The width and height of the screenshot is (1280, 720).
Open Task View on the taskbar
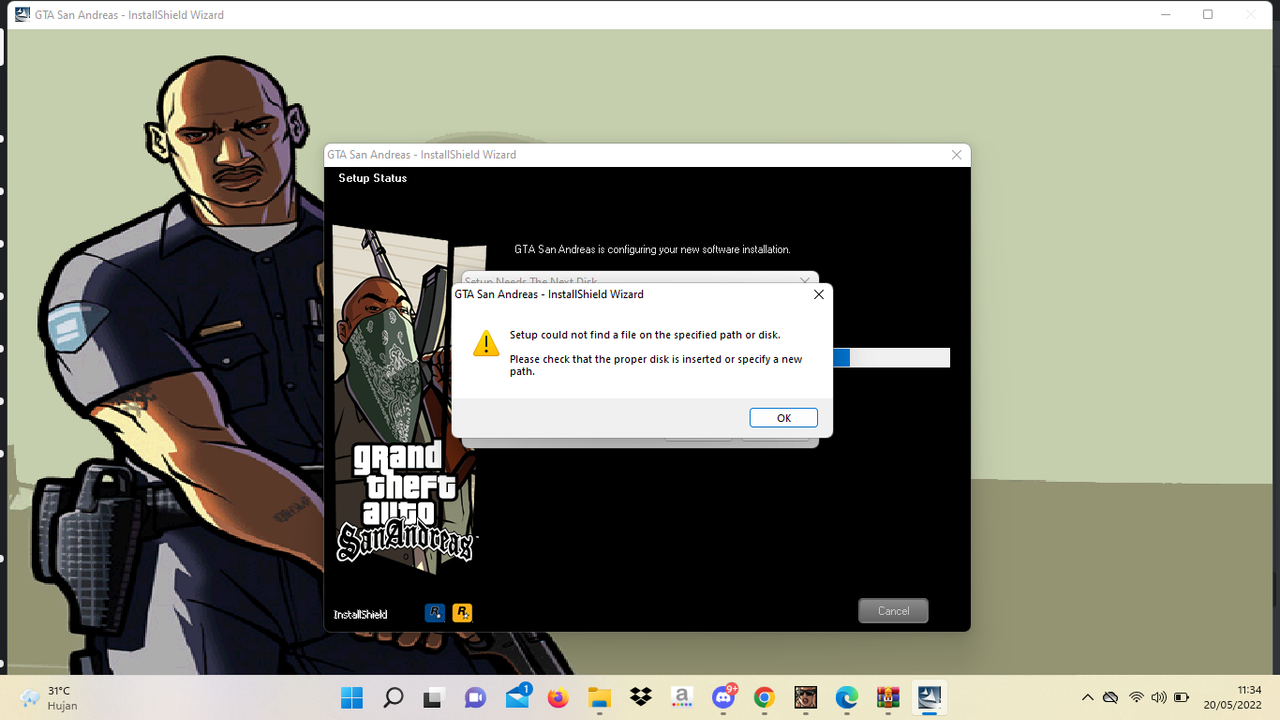click(x=434, y=697)
